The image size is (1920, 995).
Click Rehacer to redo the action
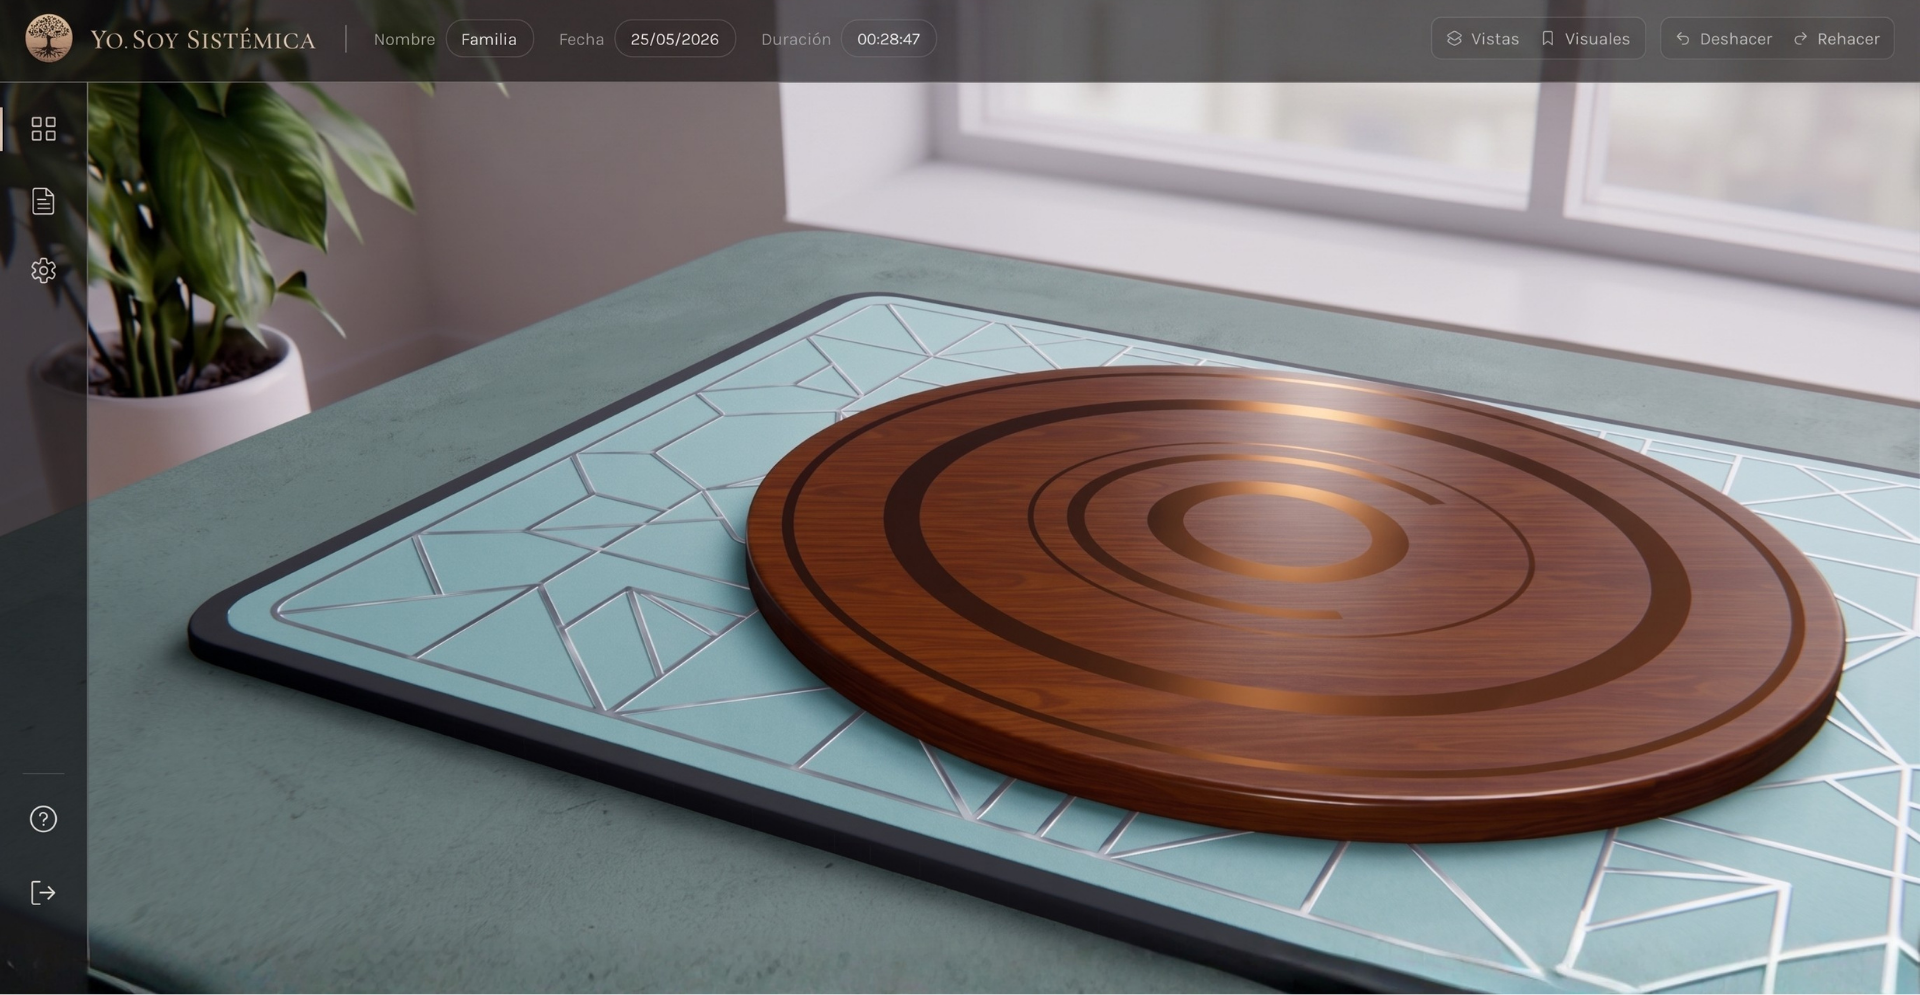1837,39
